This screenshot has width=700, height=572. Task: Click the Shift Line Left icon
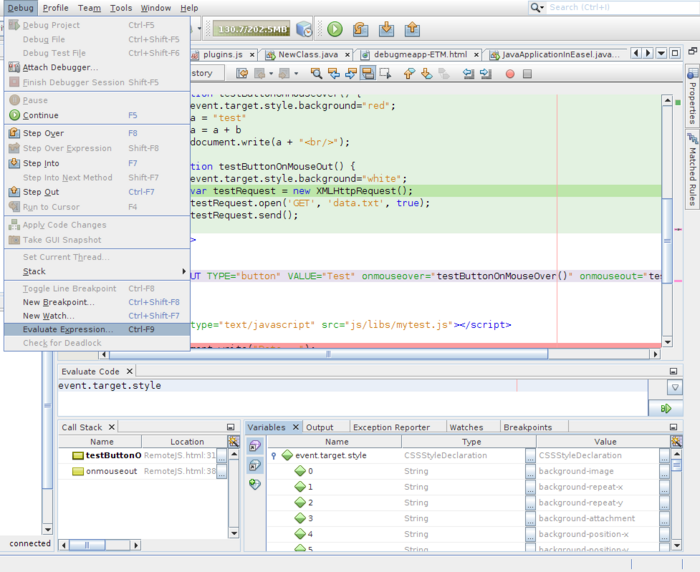(468, 74)
